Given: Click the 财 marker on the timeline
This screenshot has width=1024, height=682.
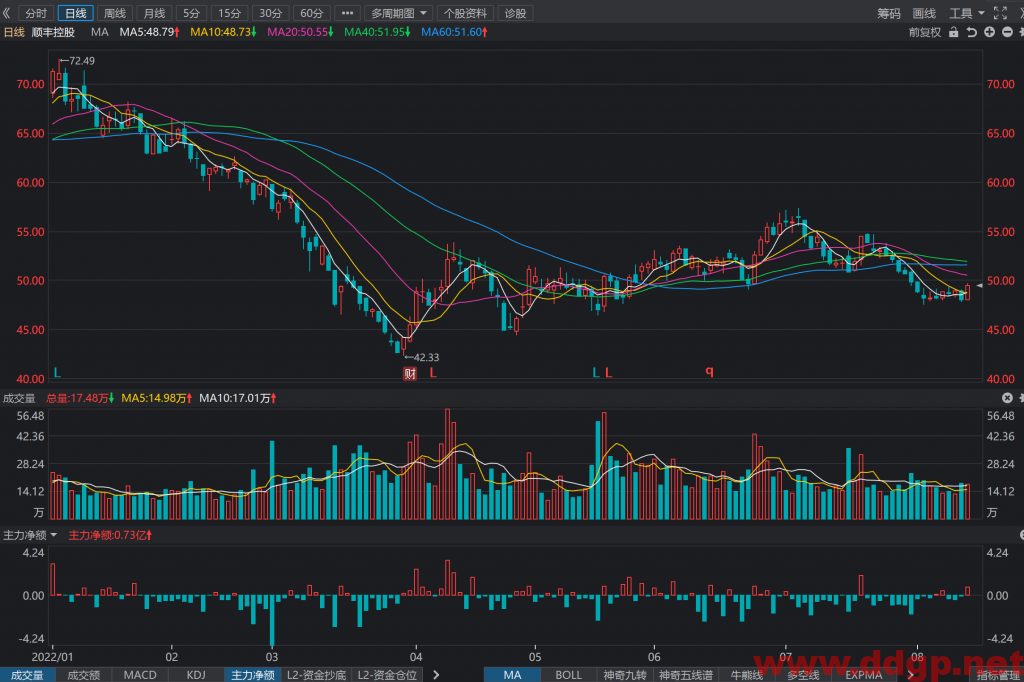Looking at the screenshot, I should click(x=409, y=374).
